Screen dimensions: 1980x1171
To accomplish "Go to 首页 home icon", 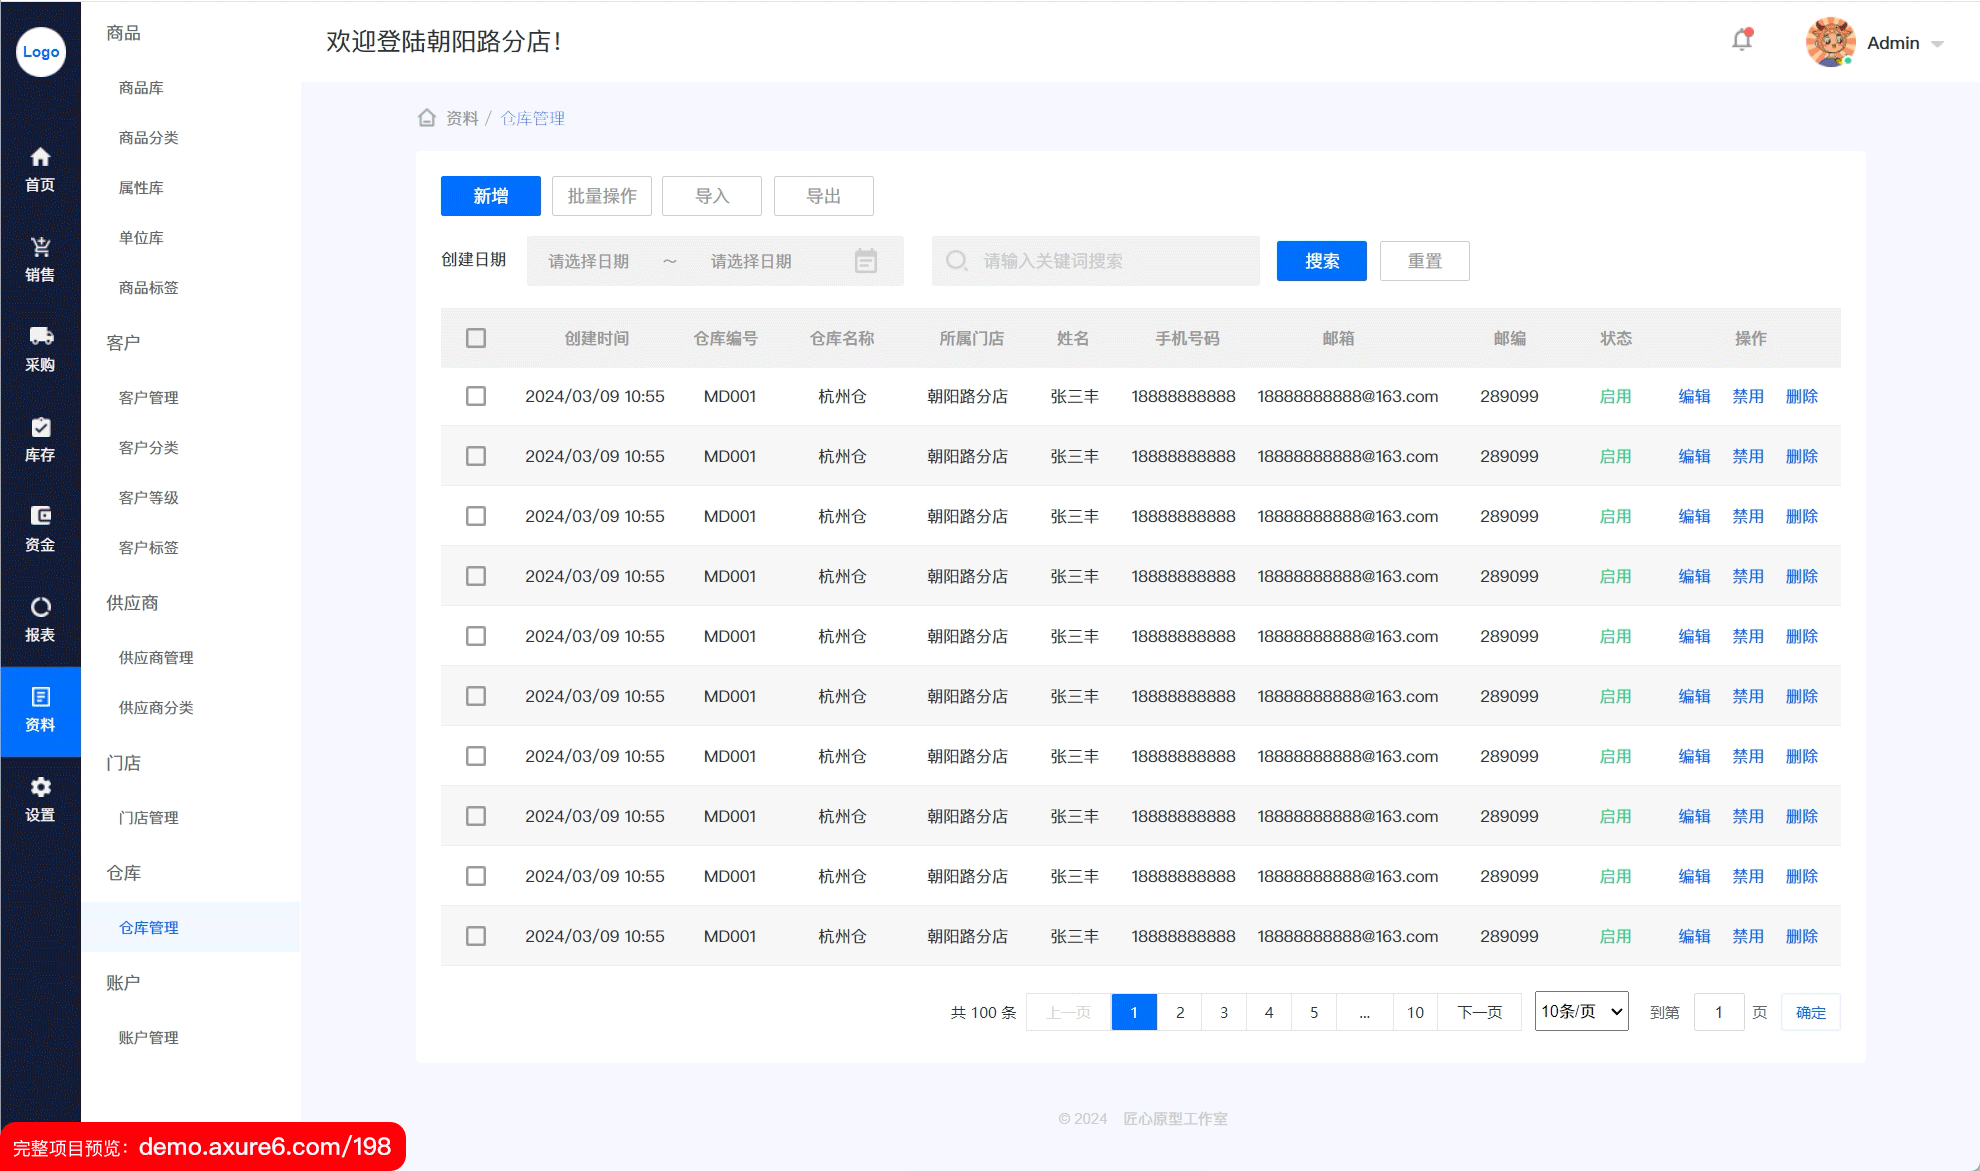I will click(x=40, y=157).
